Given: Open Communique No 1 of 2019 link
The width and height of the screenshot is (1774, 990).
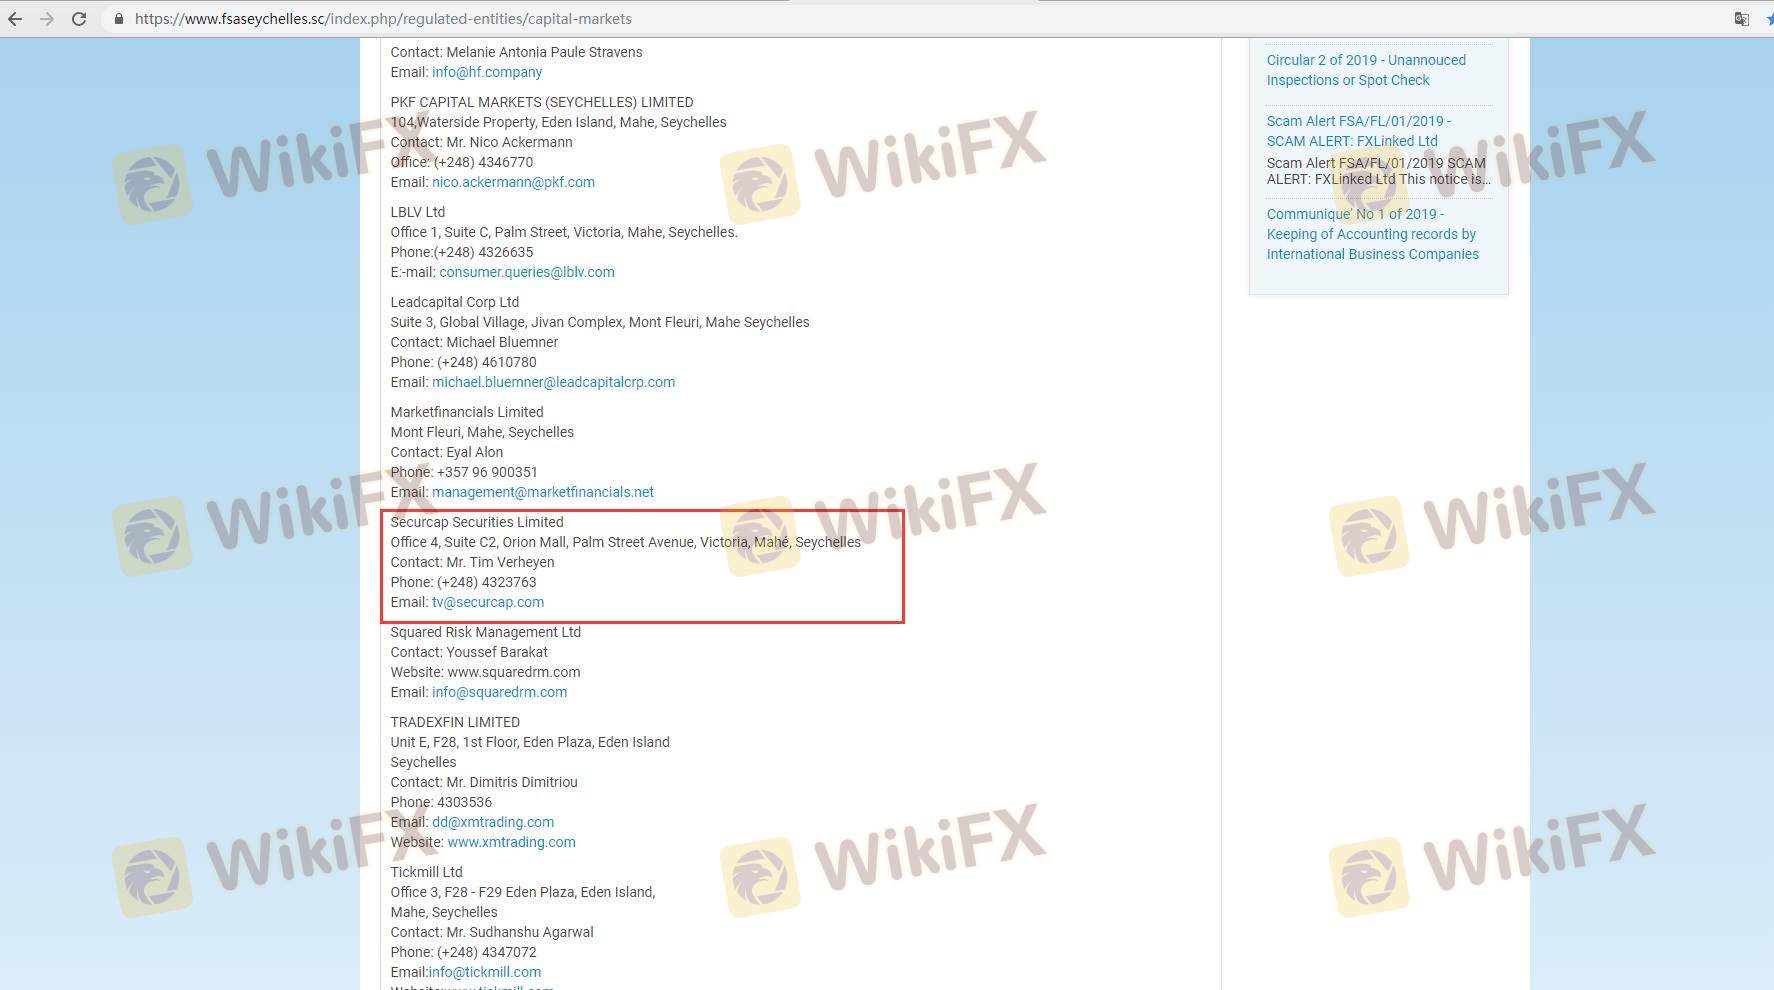Looking at the screenshot, I should [x=1373, y=234].
